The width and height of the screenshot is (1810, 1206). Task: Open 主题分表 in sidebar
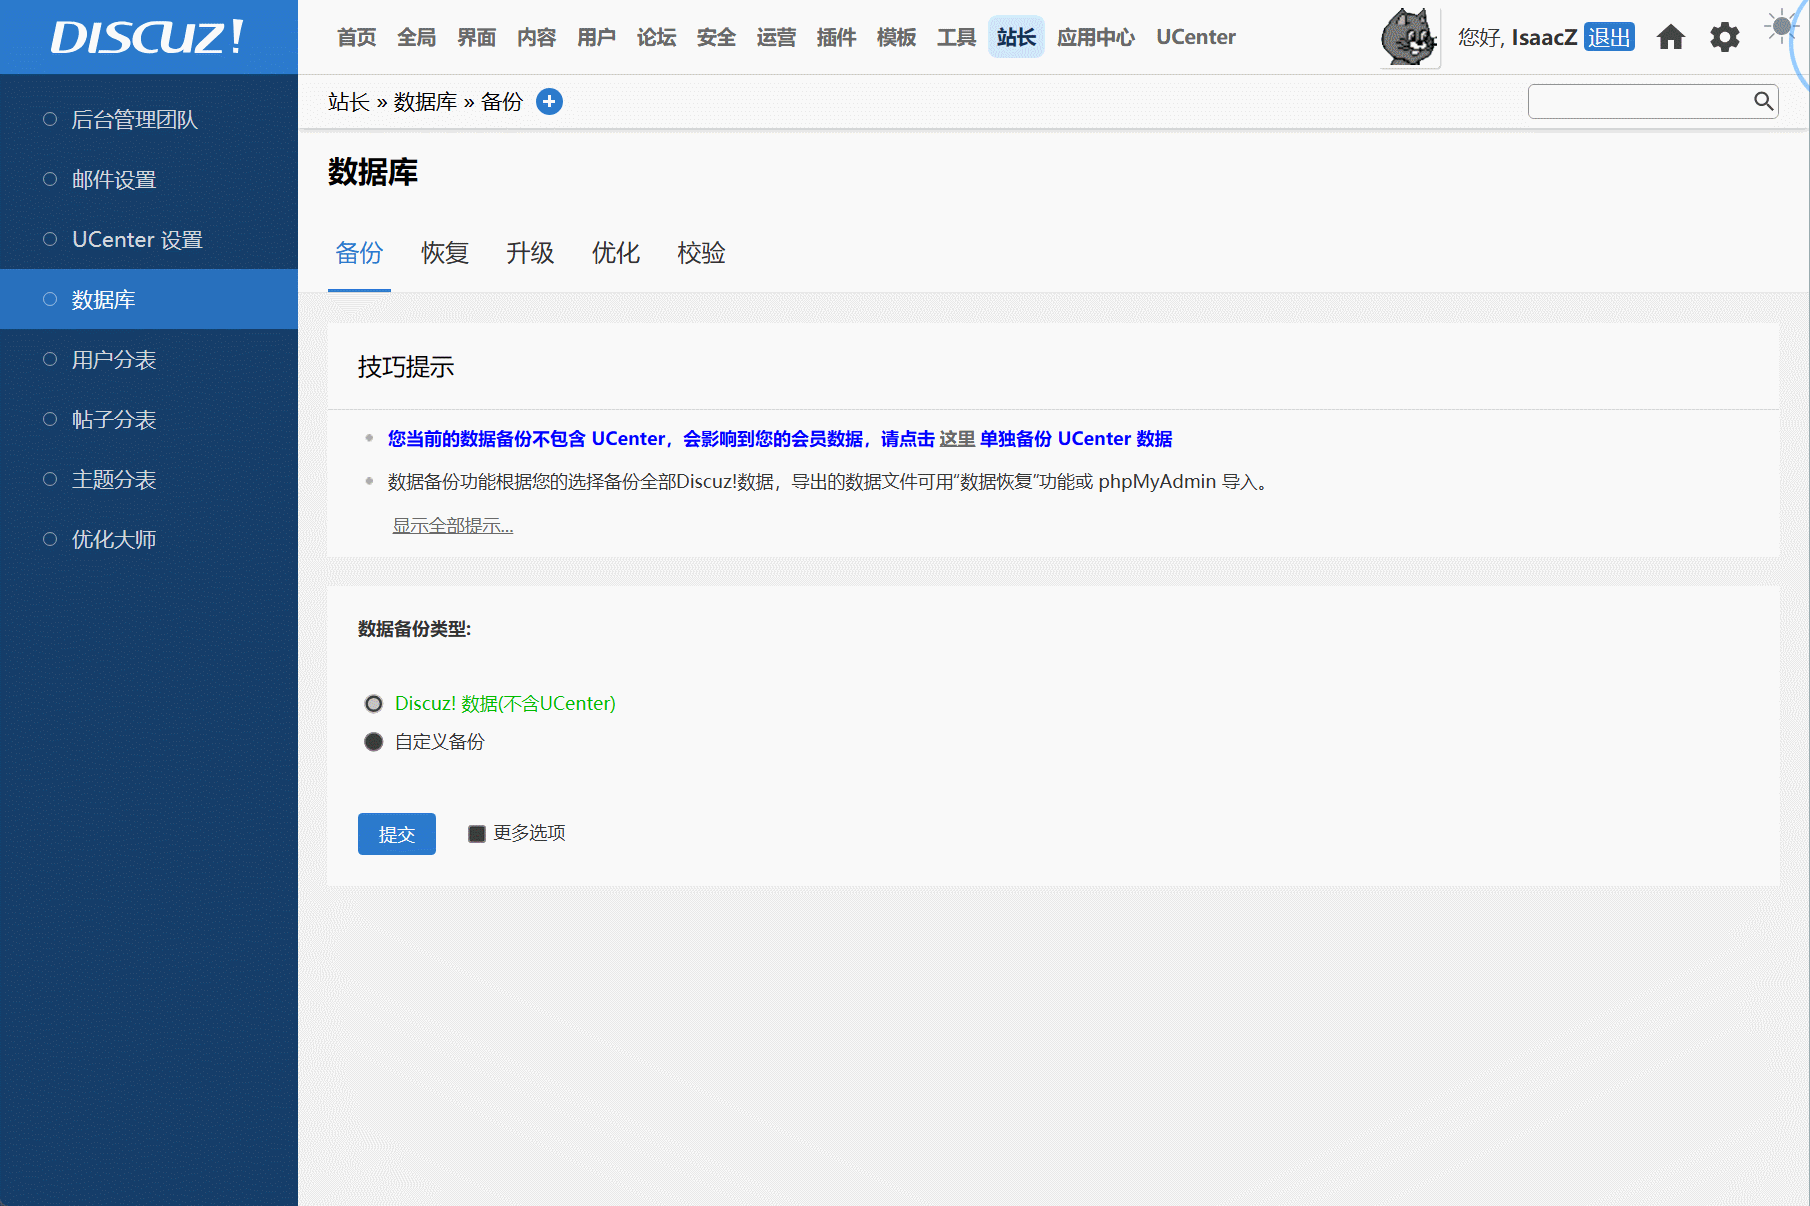point(149,479)
